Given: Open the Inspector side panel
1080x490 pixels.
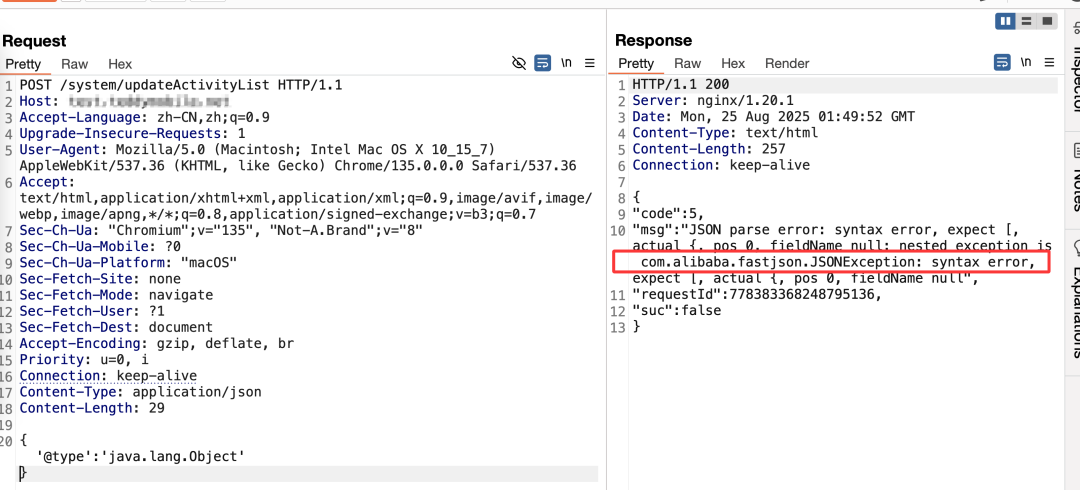Looking at the screenshot, I should point(1074,68).
